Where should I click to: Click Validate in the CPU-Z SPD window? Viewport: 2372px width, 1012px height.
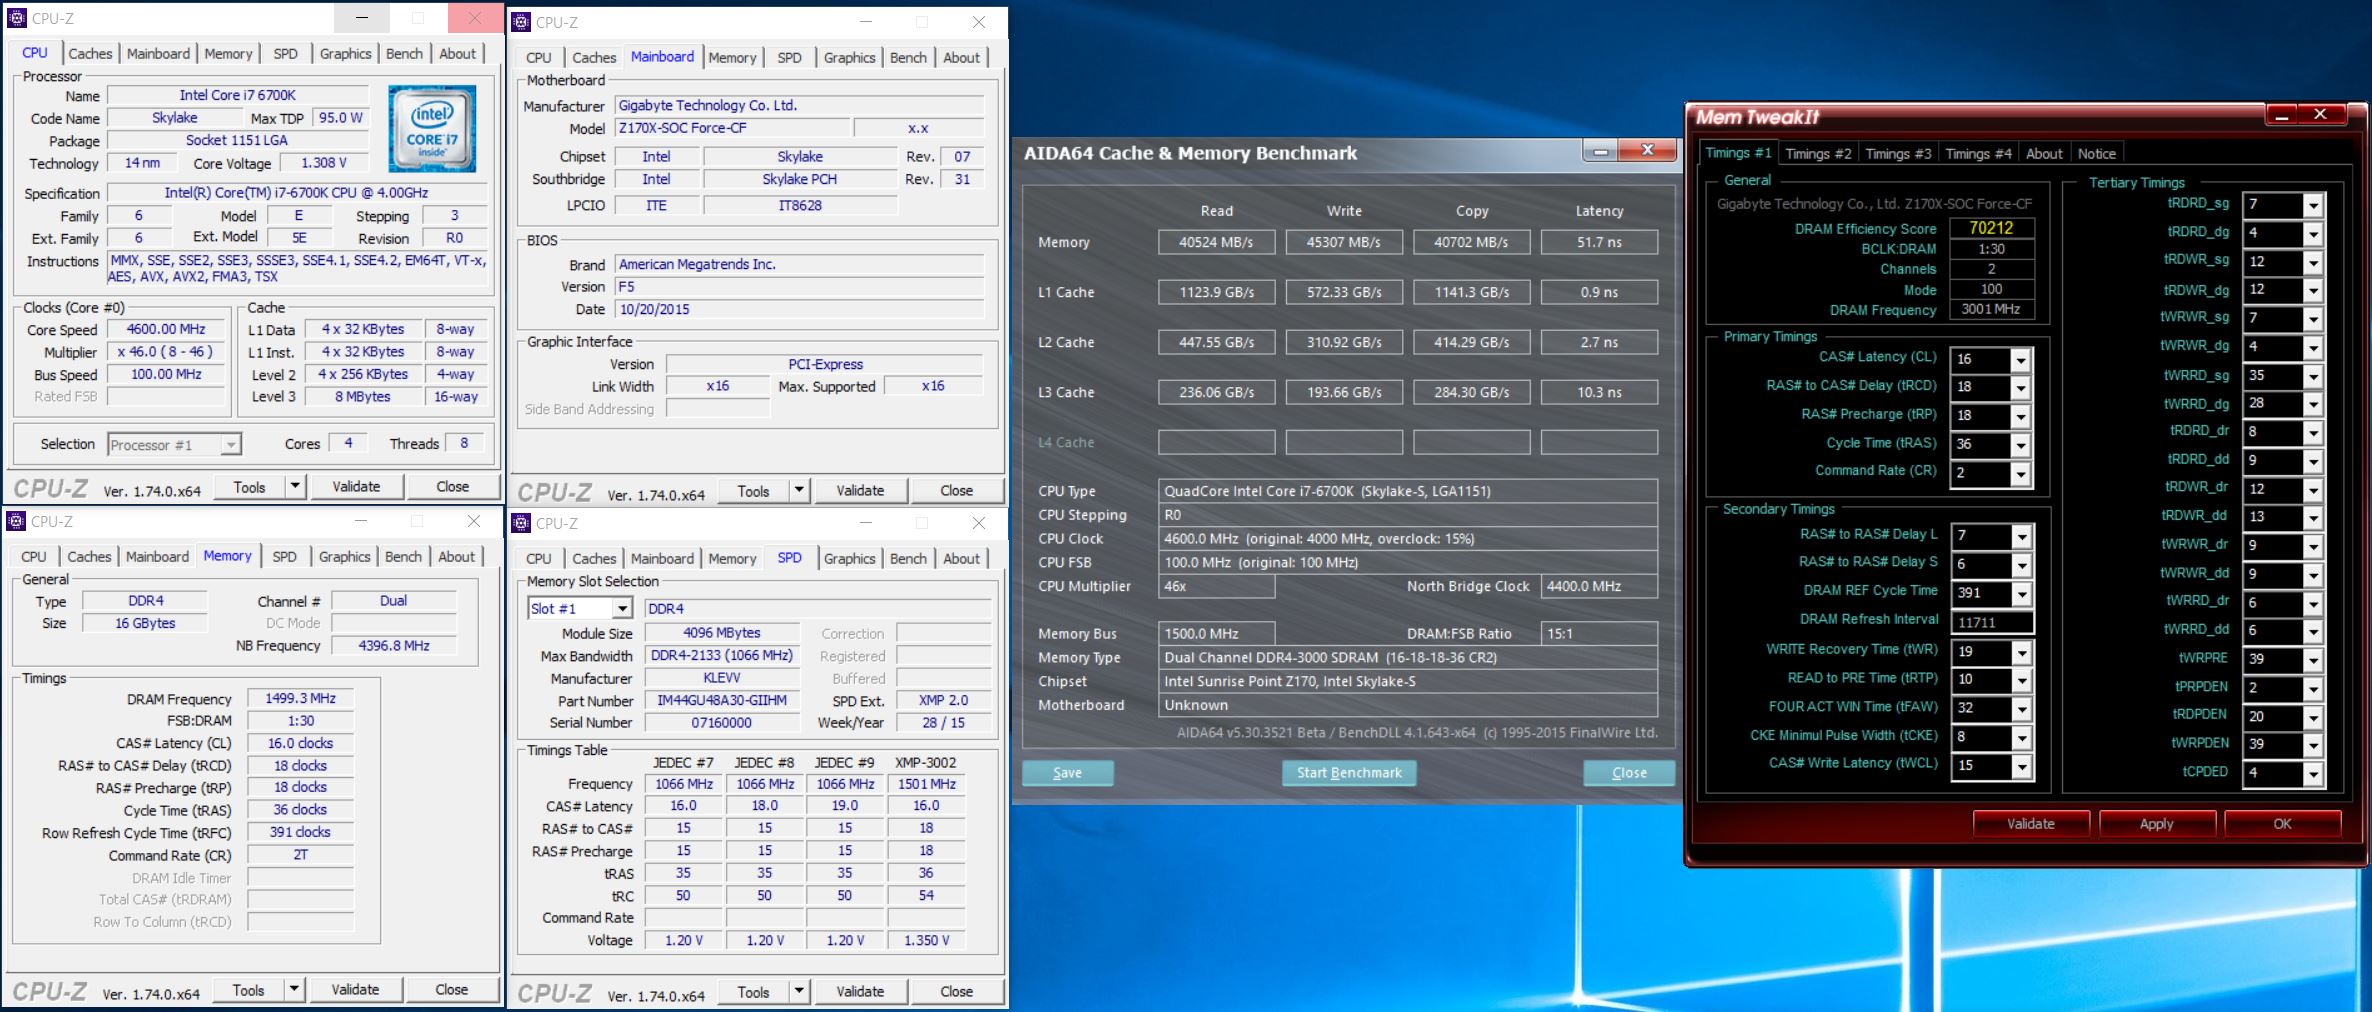(860, 992)
